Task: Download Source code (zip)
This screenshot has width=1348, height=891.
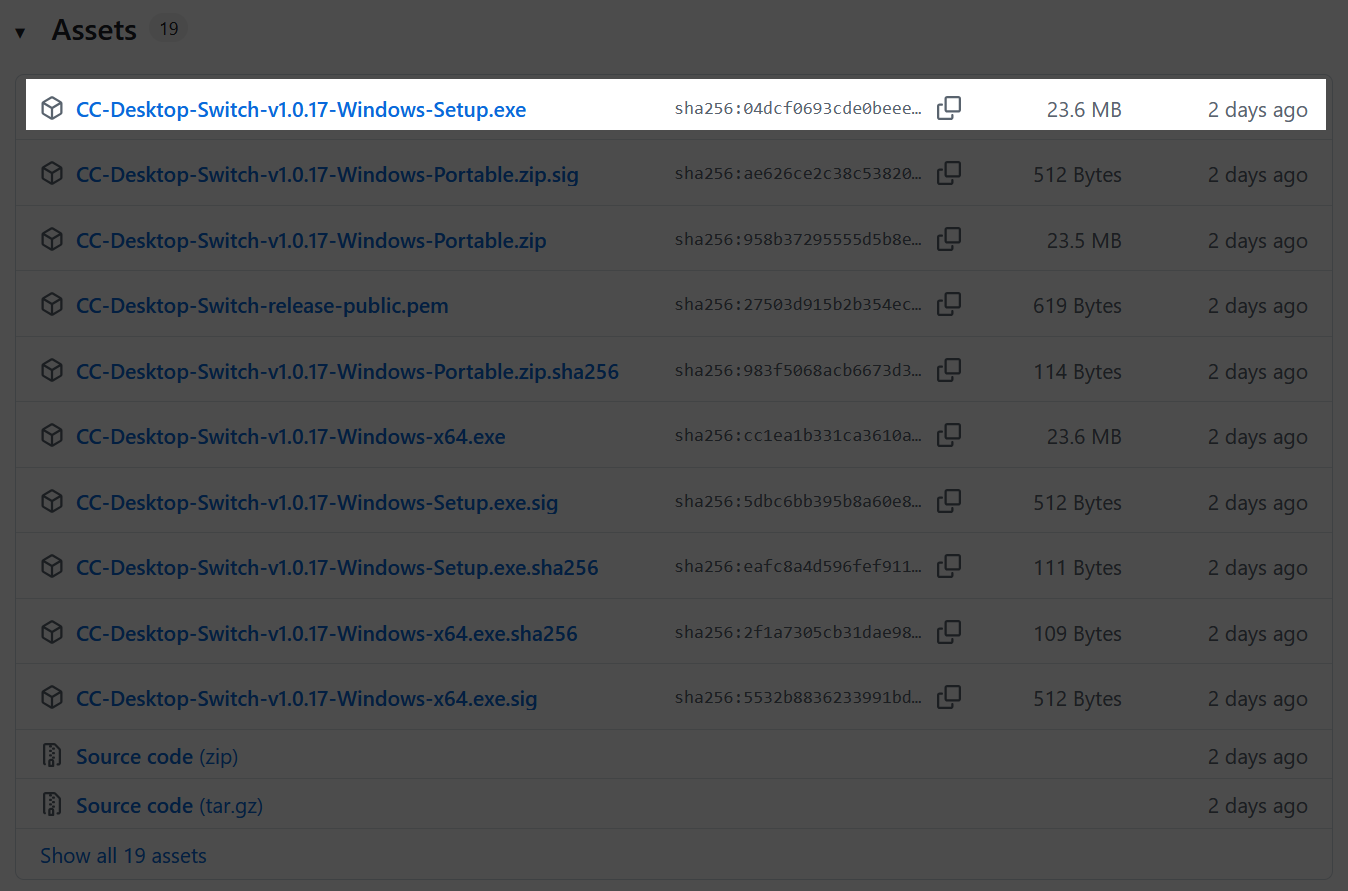Action: point(157,757)
